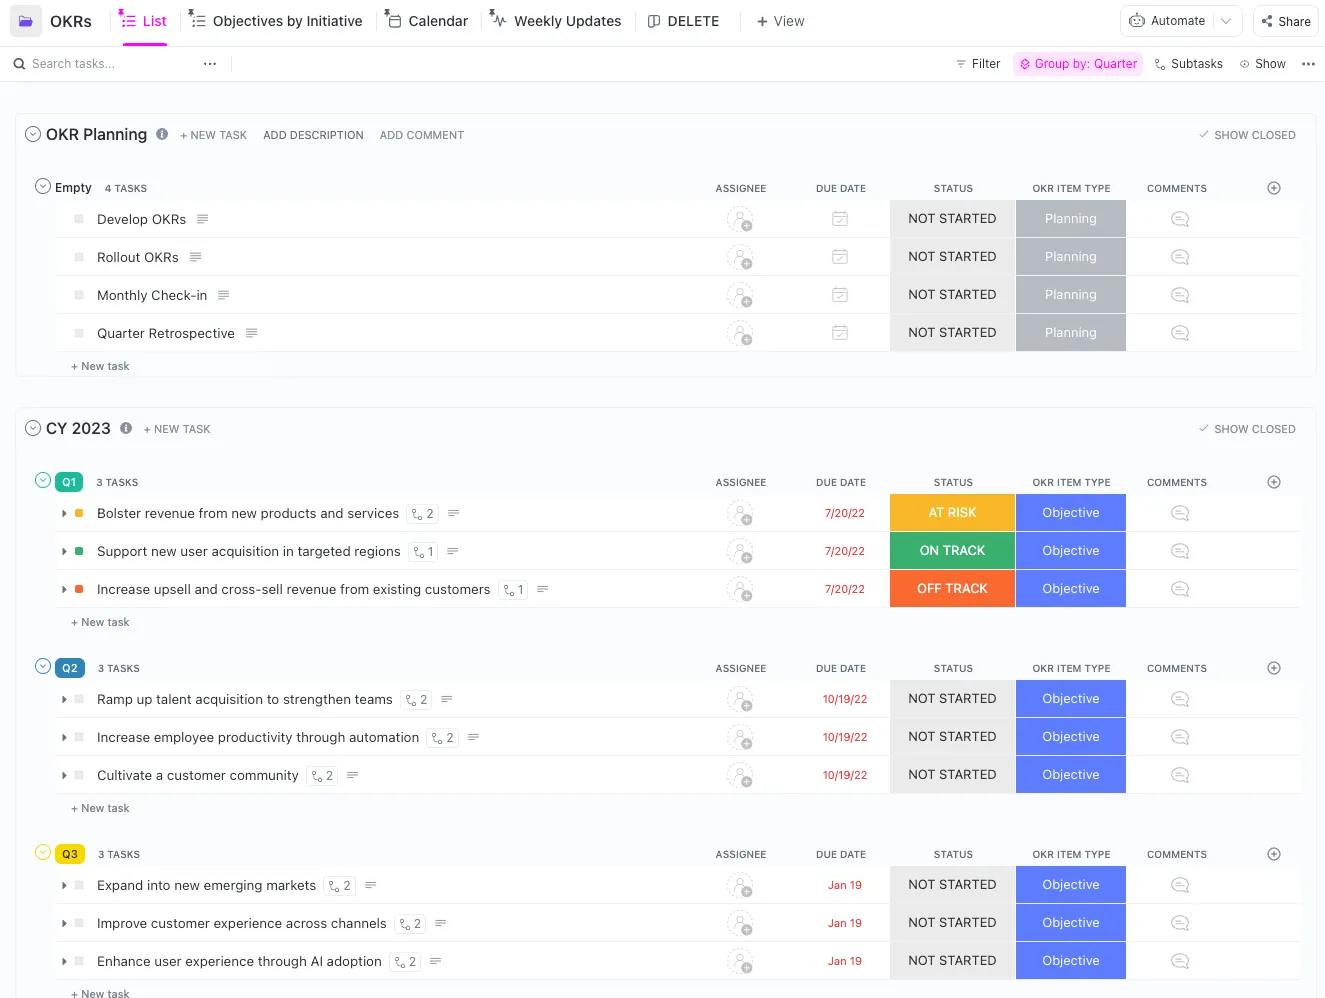1325x998 pixels.
Task: Toggle Subtasks display
Action: coord(1188,64)
